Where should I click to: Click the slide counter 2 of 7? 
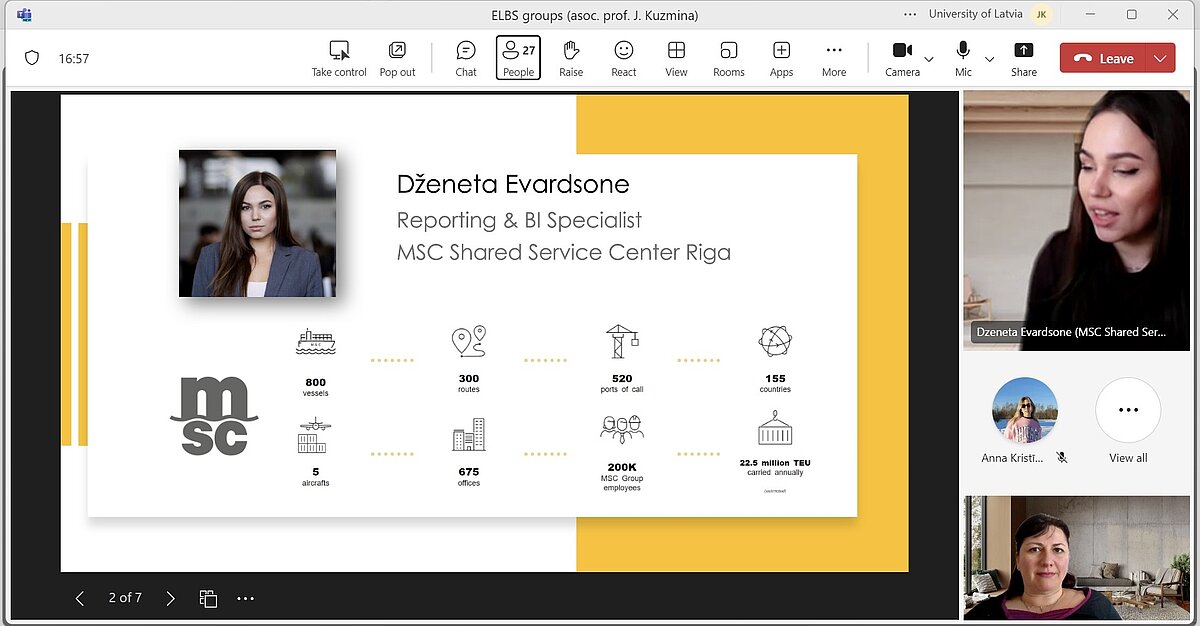click(125, 598)
